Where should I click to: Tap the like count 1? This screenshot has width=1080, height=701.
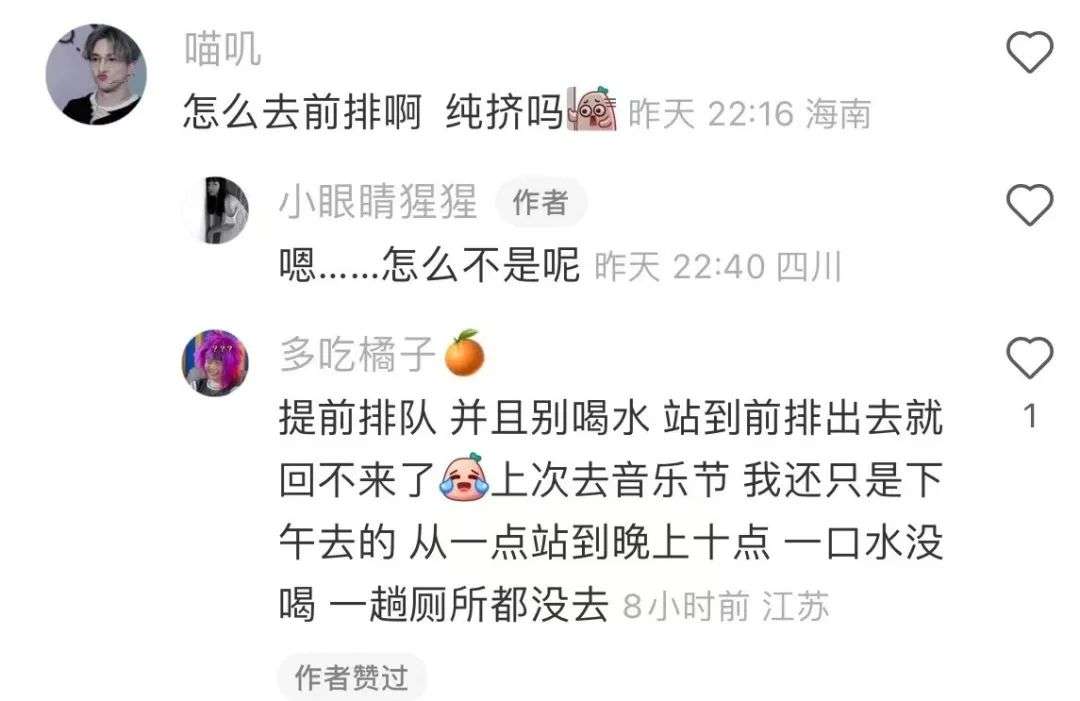point(1030,417)
